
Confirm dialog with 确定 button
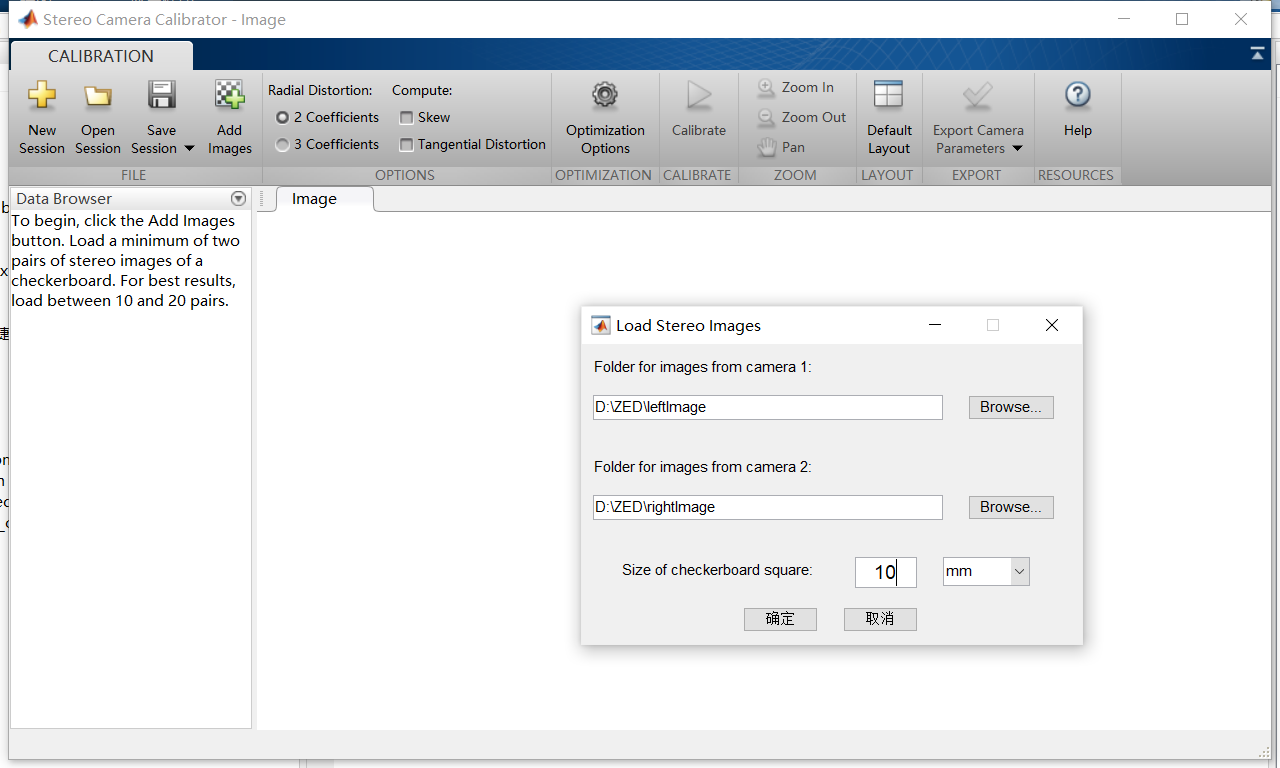[780, 619]
